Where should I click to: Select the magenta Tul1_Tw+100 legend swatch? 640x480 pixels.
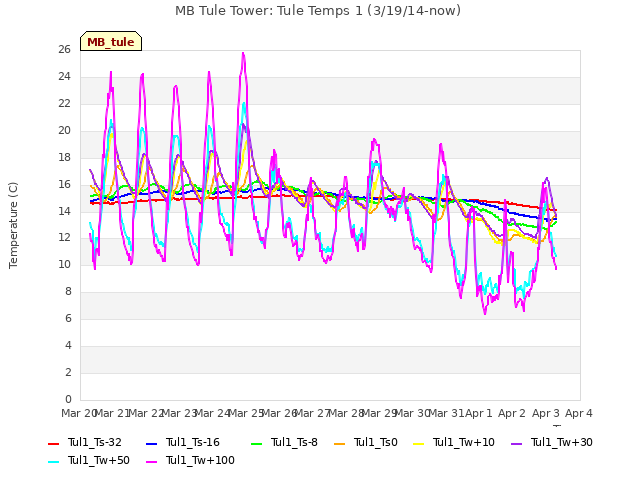pyautogui.click(x=151, y=461)
